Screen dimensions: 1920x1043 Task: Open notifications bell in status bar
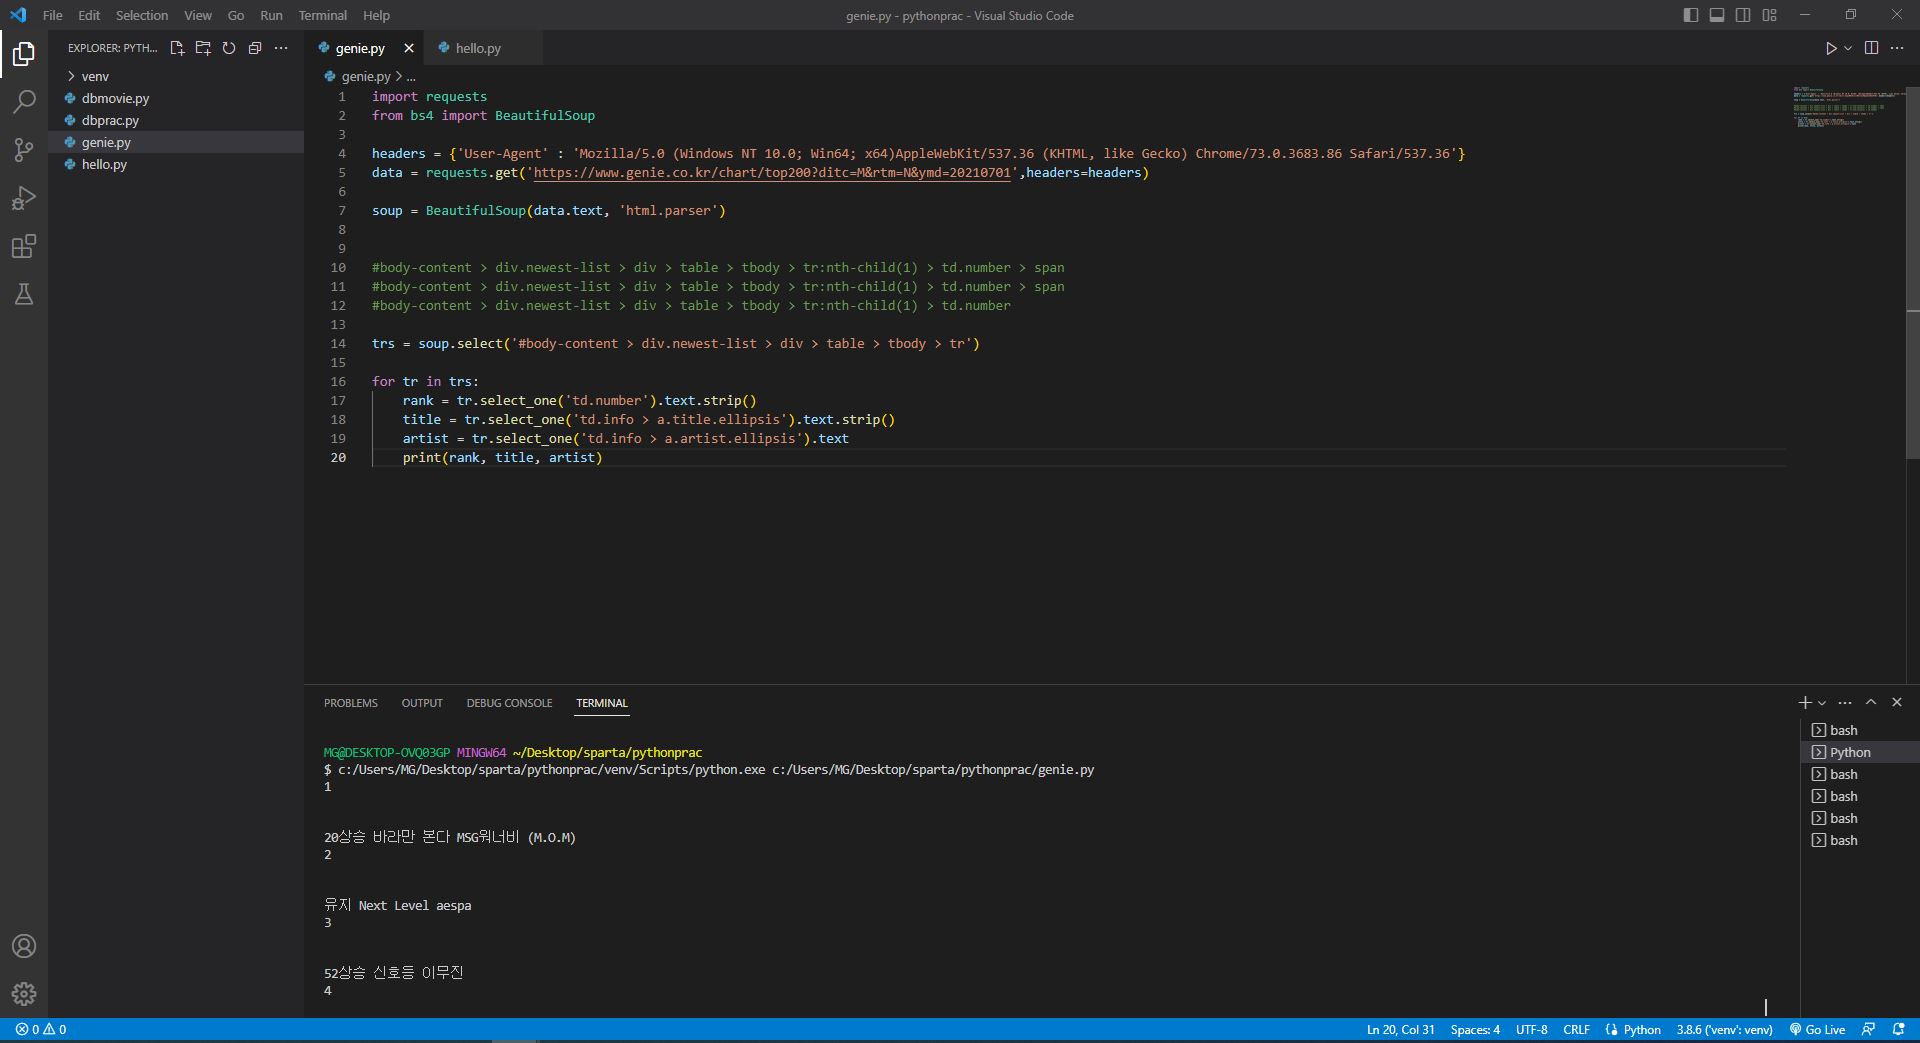point(1898,1029)
